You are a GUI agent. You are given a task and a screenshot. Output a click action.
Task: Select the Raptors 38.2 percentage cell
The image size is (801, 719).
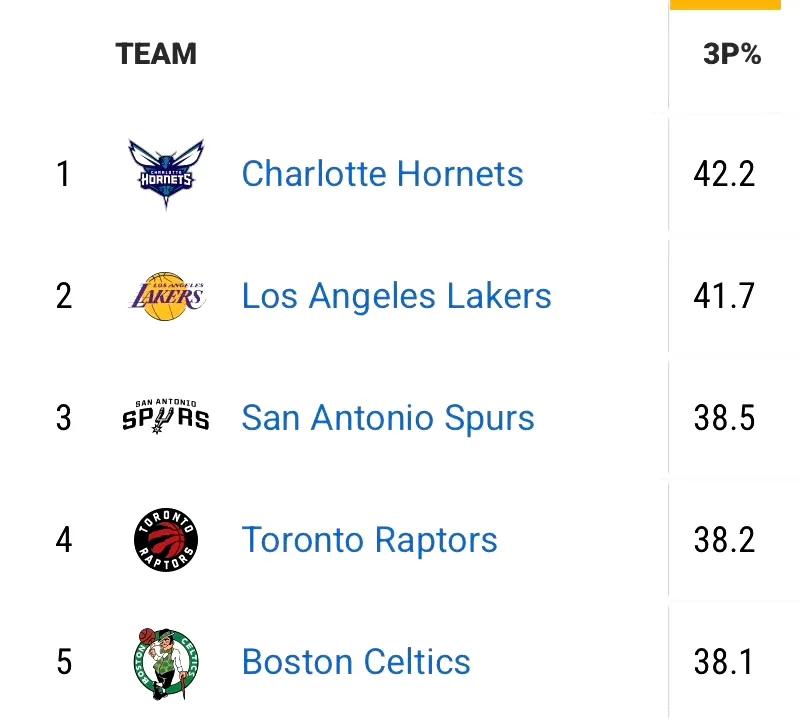(724, 540)
